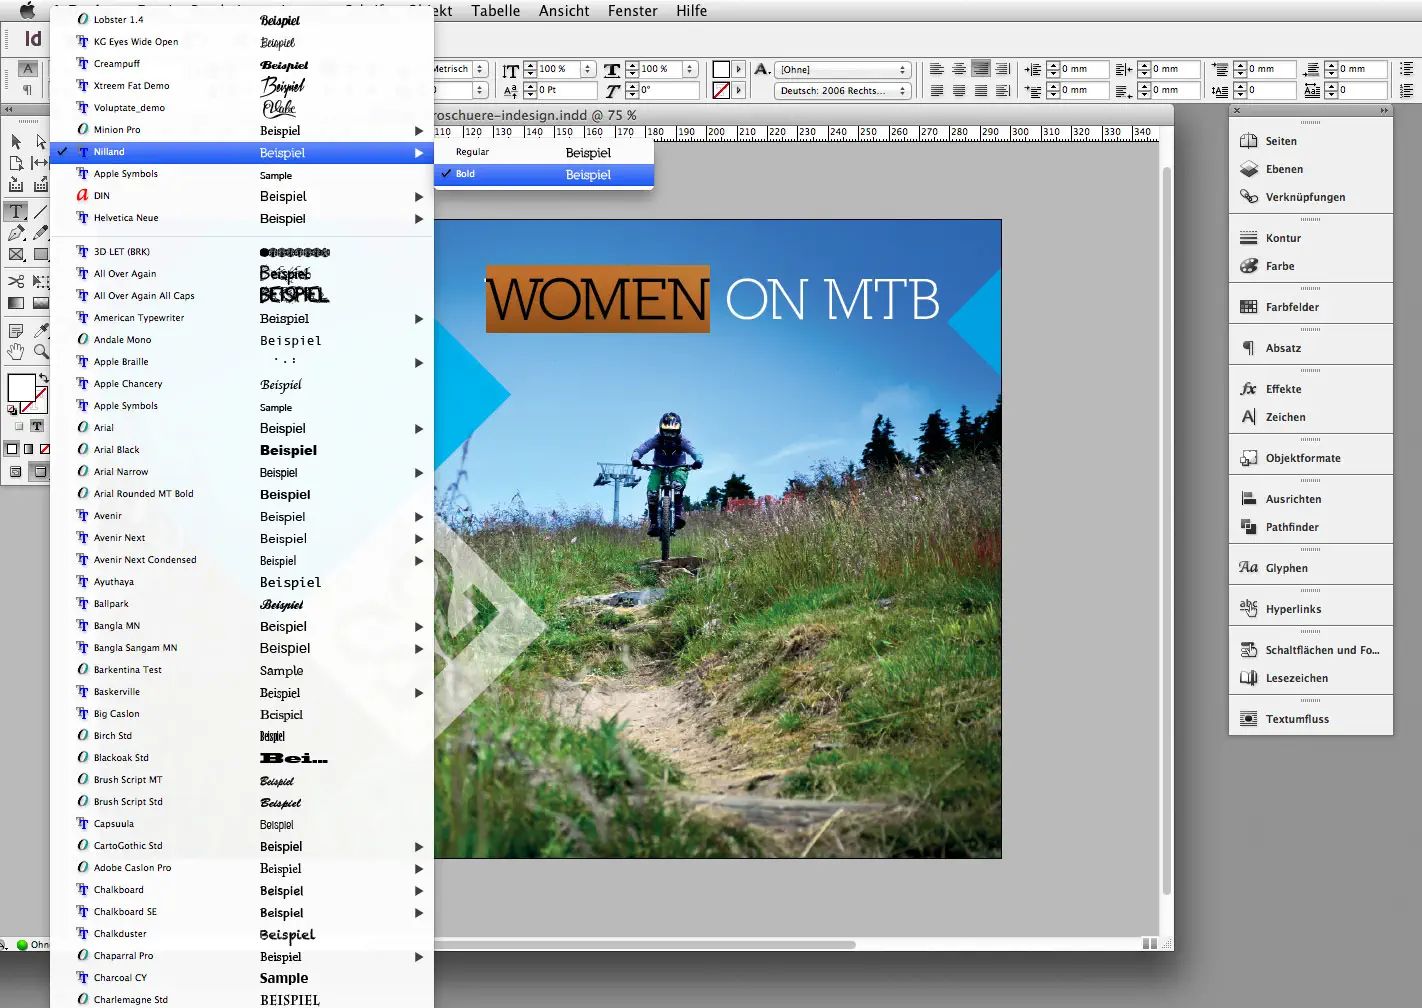
Task: Show the Glyphen panel
Action: tap(1287, 567)
